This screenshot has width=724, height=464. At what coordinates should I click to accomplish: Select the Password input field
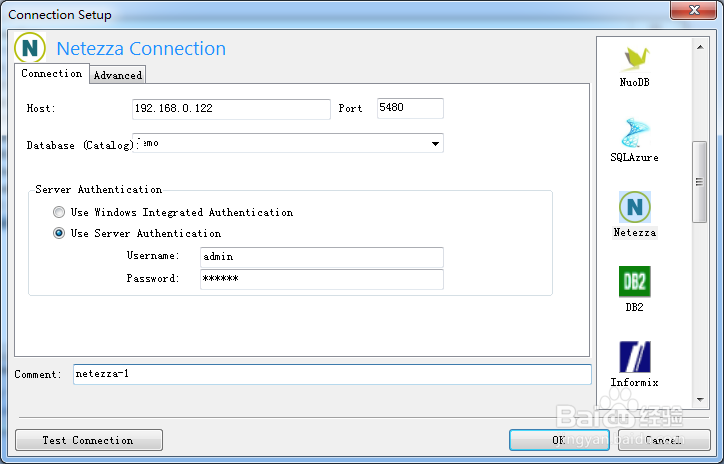click(x=321, y=279)
